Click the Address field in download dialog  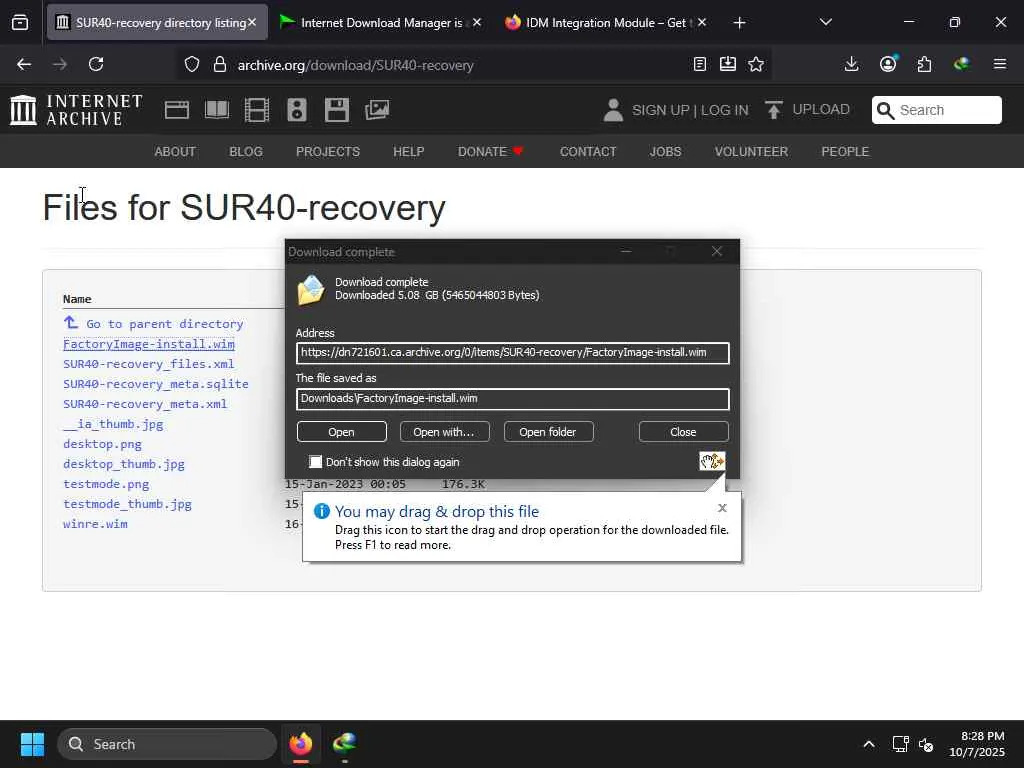[513, 353]
